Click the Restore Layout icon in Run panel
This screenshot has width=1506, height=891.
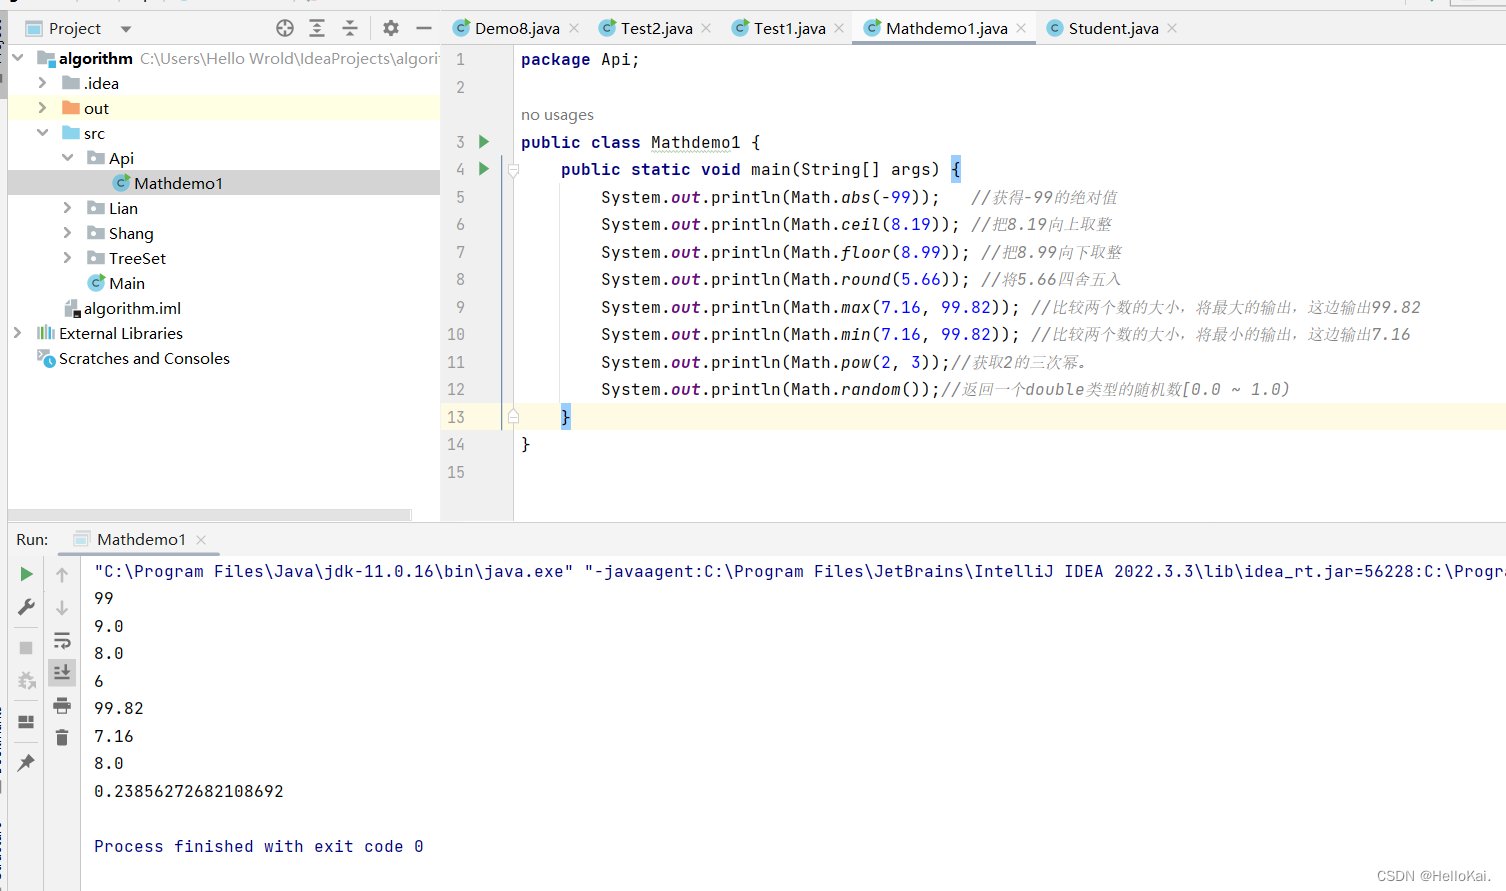point(27,722)
